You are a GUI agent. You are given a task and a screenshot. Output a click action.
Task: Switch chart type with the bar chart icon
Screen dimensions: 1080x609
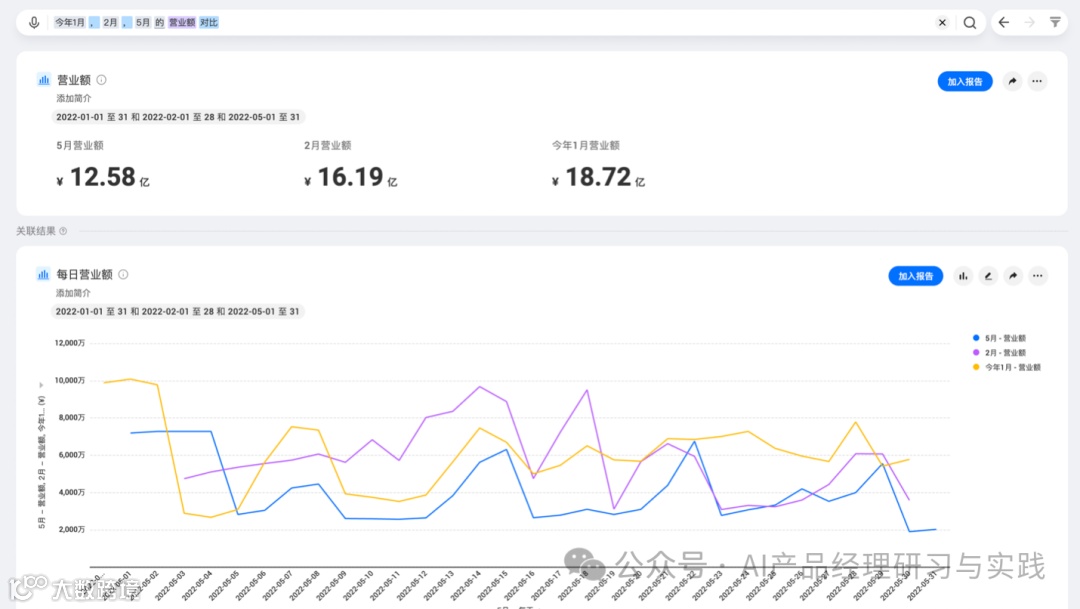(x=963, y=276)
